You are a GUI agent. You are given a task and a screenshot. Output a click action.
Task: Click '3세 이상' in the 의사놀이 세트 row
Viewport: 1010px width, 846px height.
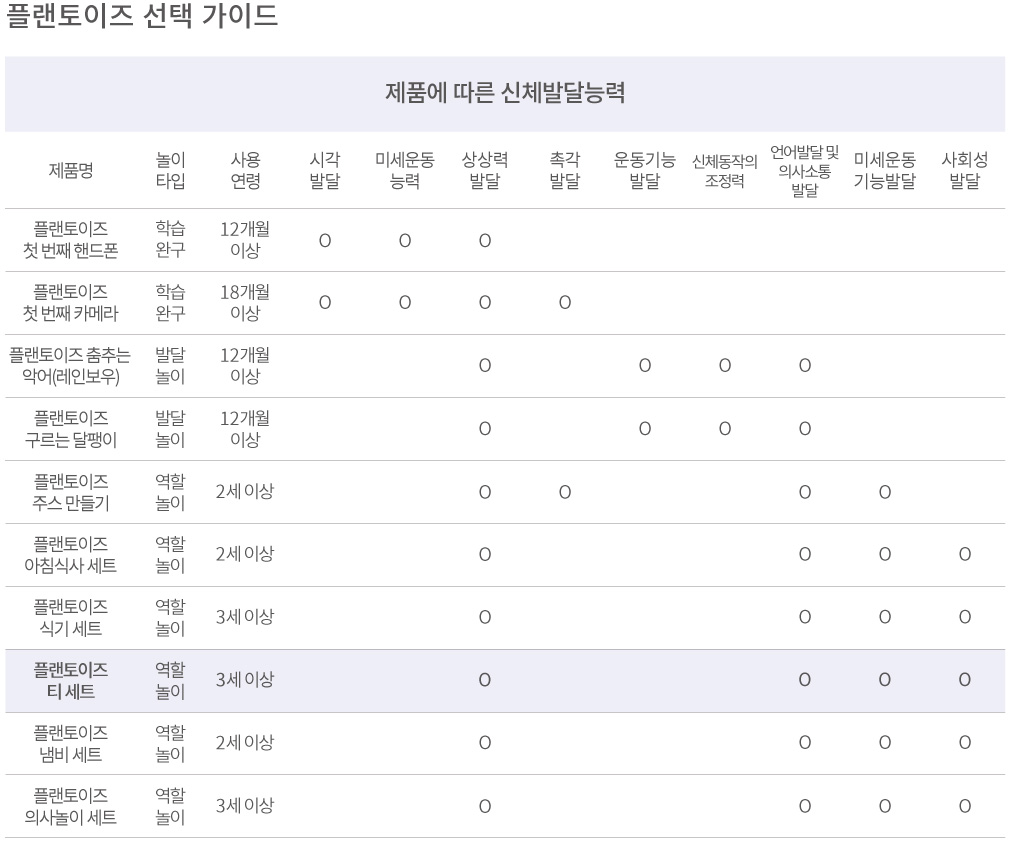click(x=245, y=806)
